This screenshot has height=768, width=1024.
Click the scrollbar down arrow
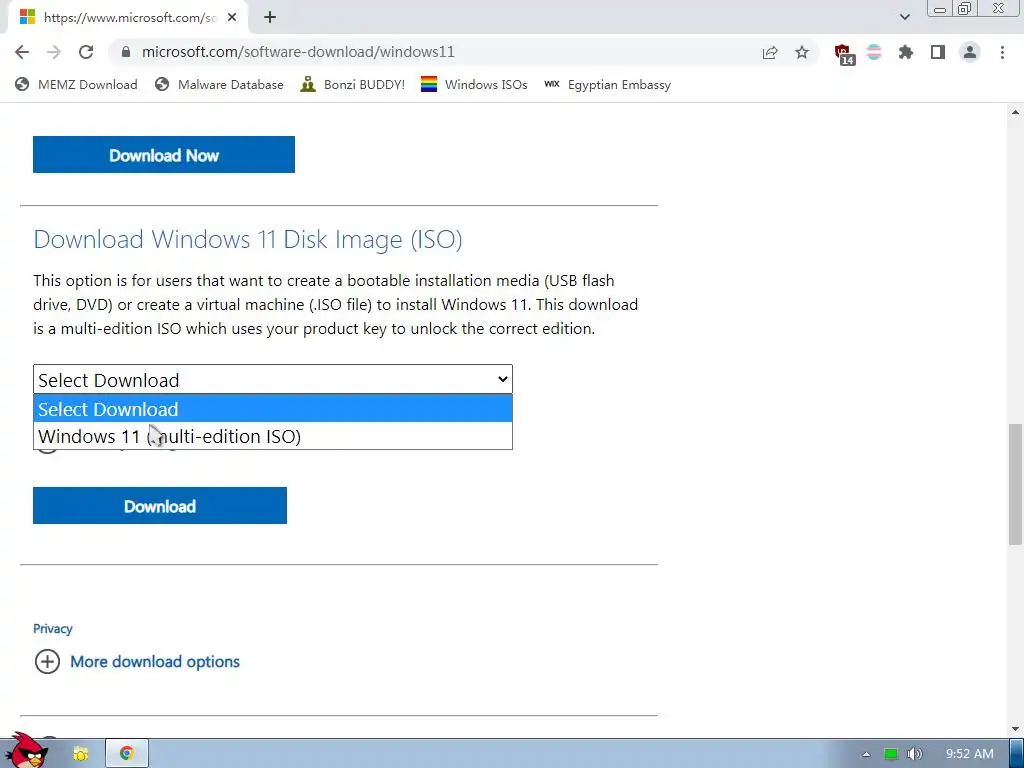(1015, 729)
